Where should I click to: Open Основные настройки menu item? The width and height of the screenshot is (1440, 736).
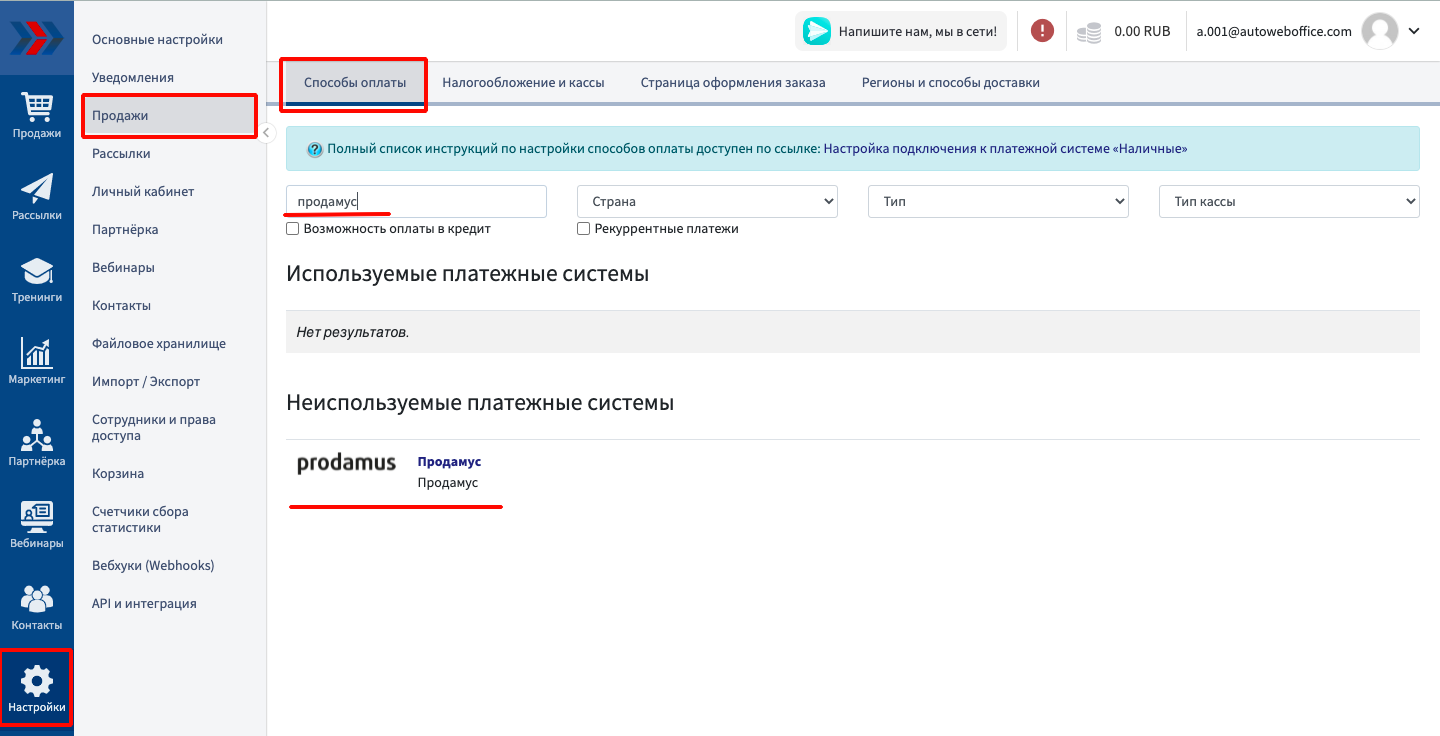tap(157, 40)
